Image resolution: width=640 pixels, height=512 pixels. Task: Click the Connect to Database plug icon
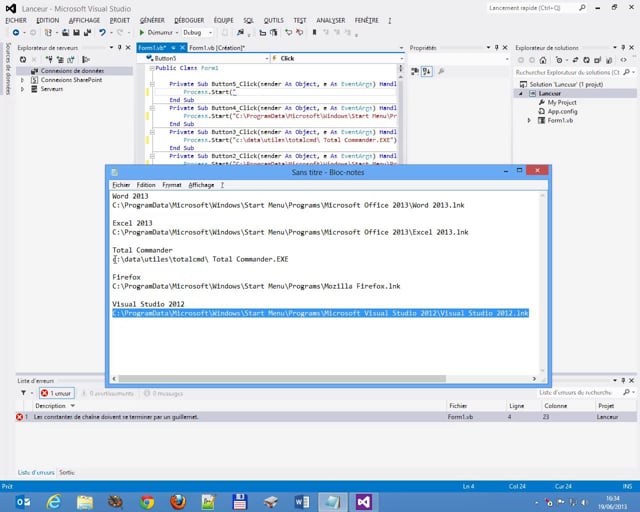49,60
